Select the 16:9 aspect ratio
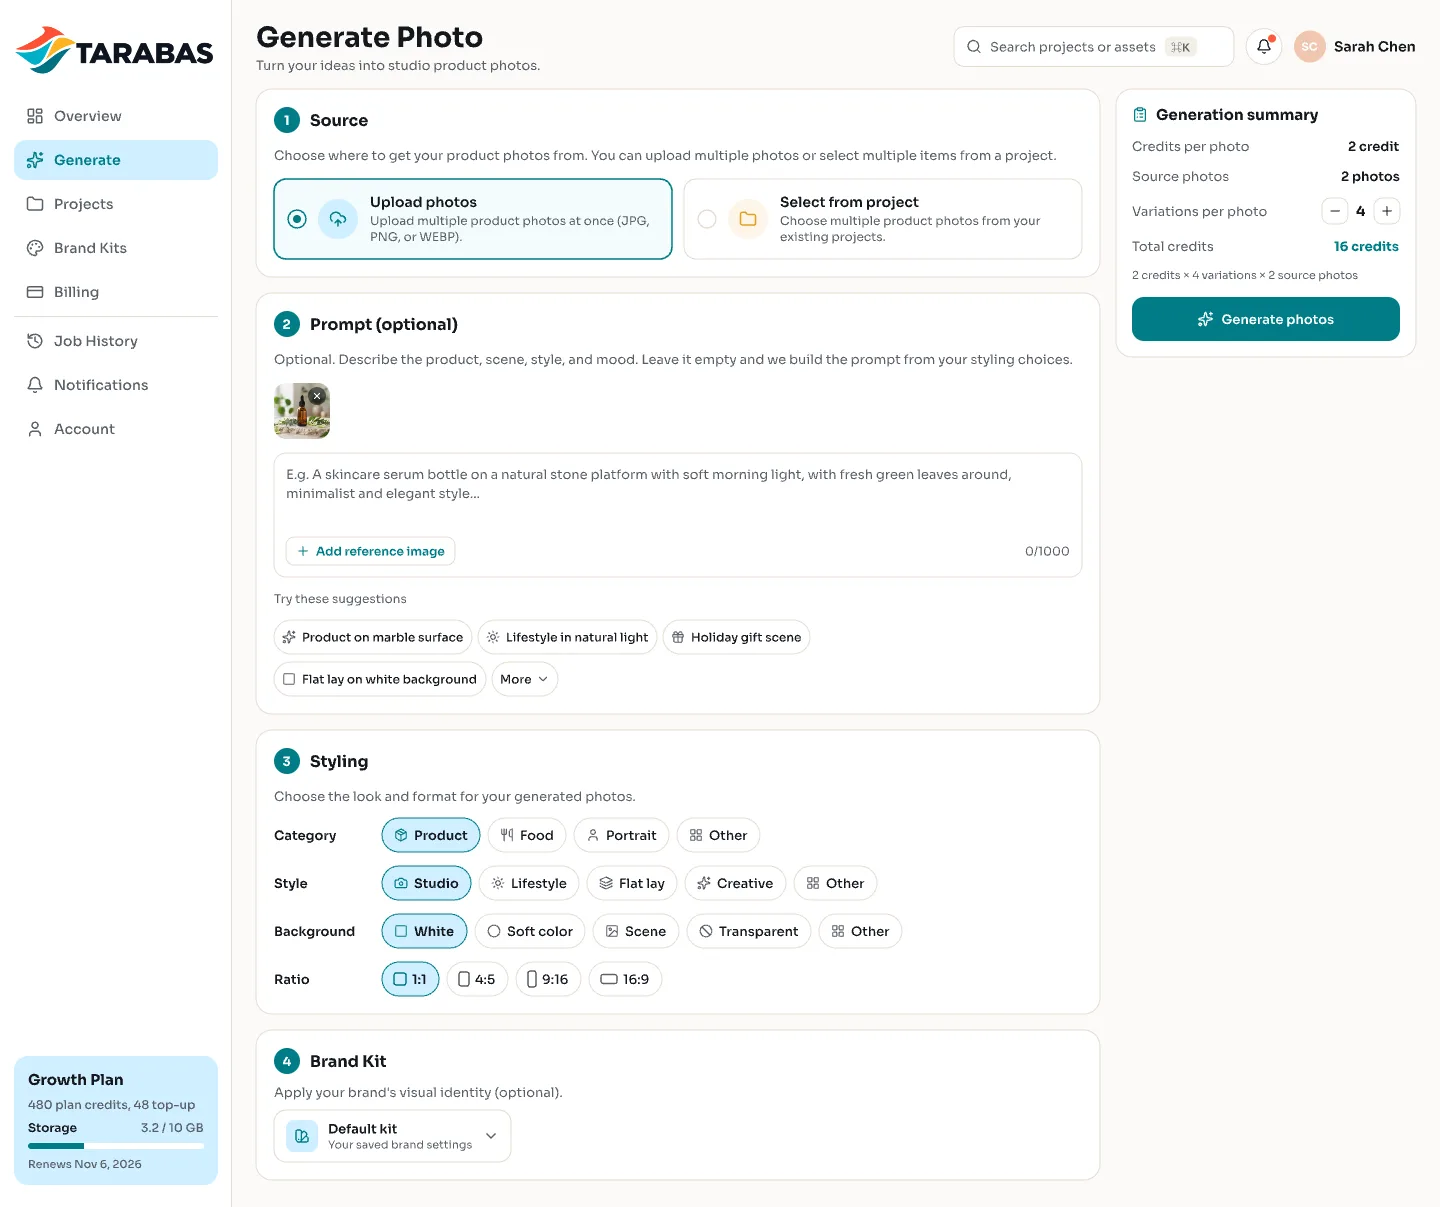 [x=625, y=979]
